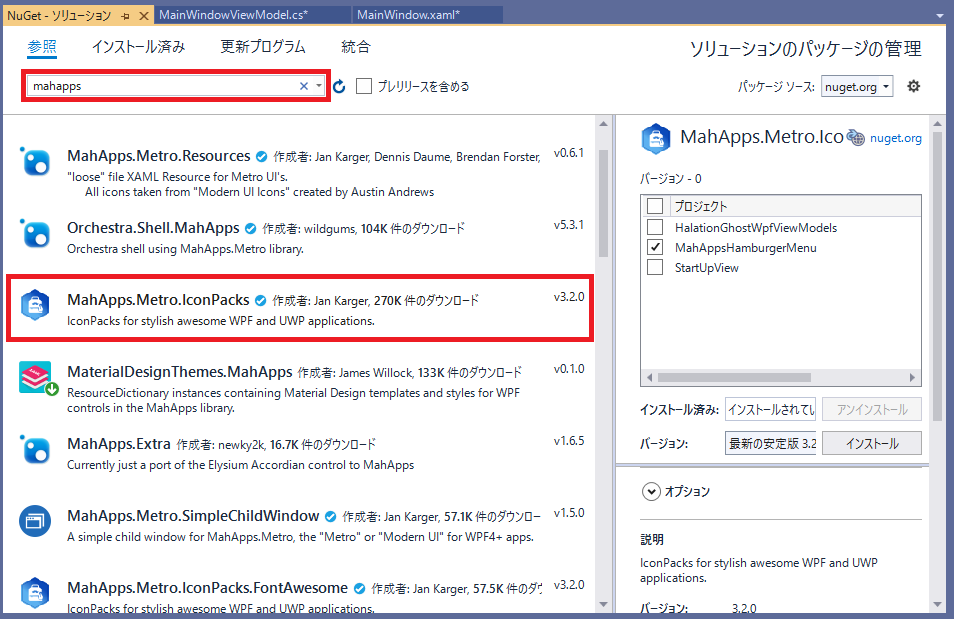Close the NuGet solution tab
Image resolution: width=954 pixels, height=619 pixels.
tap(144, 16)
